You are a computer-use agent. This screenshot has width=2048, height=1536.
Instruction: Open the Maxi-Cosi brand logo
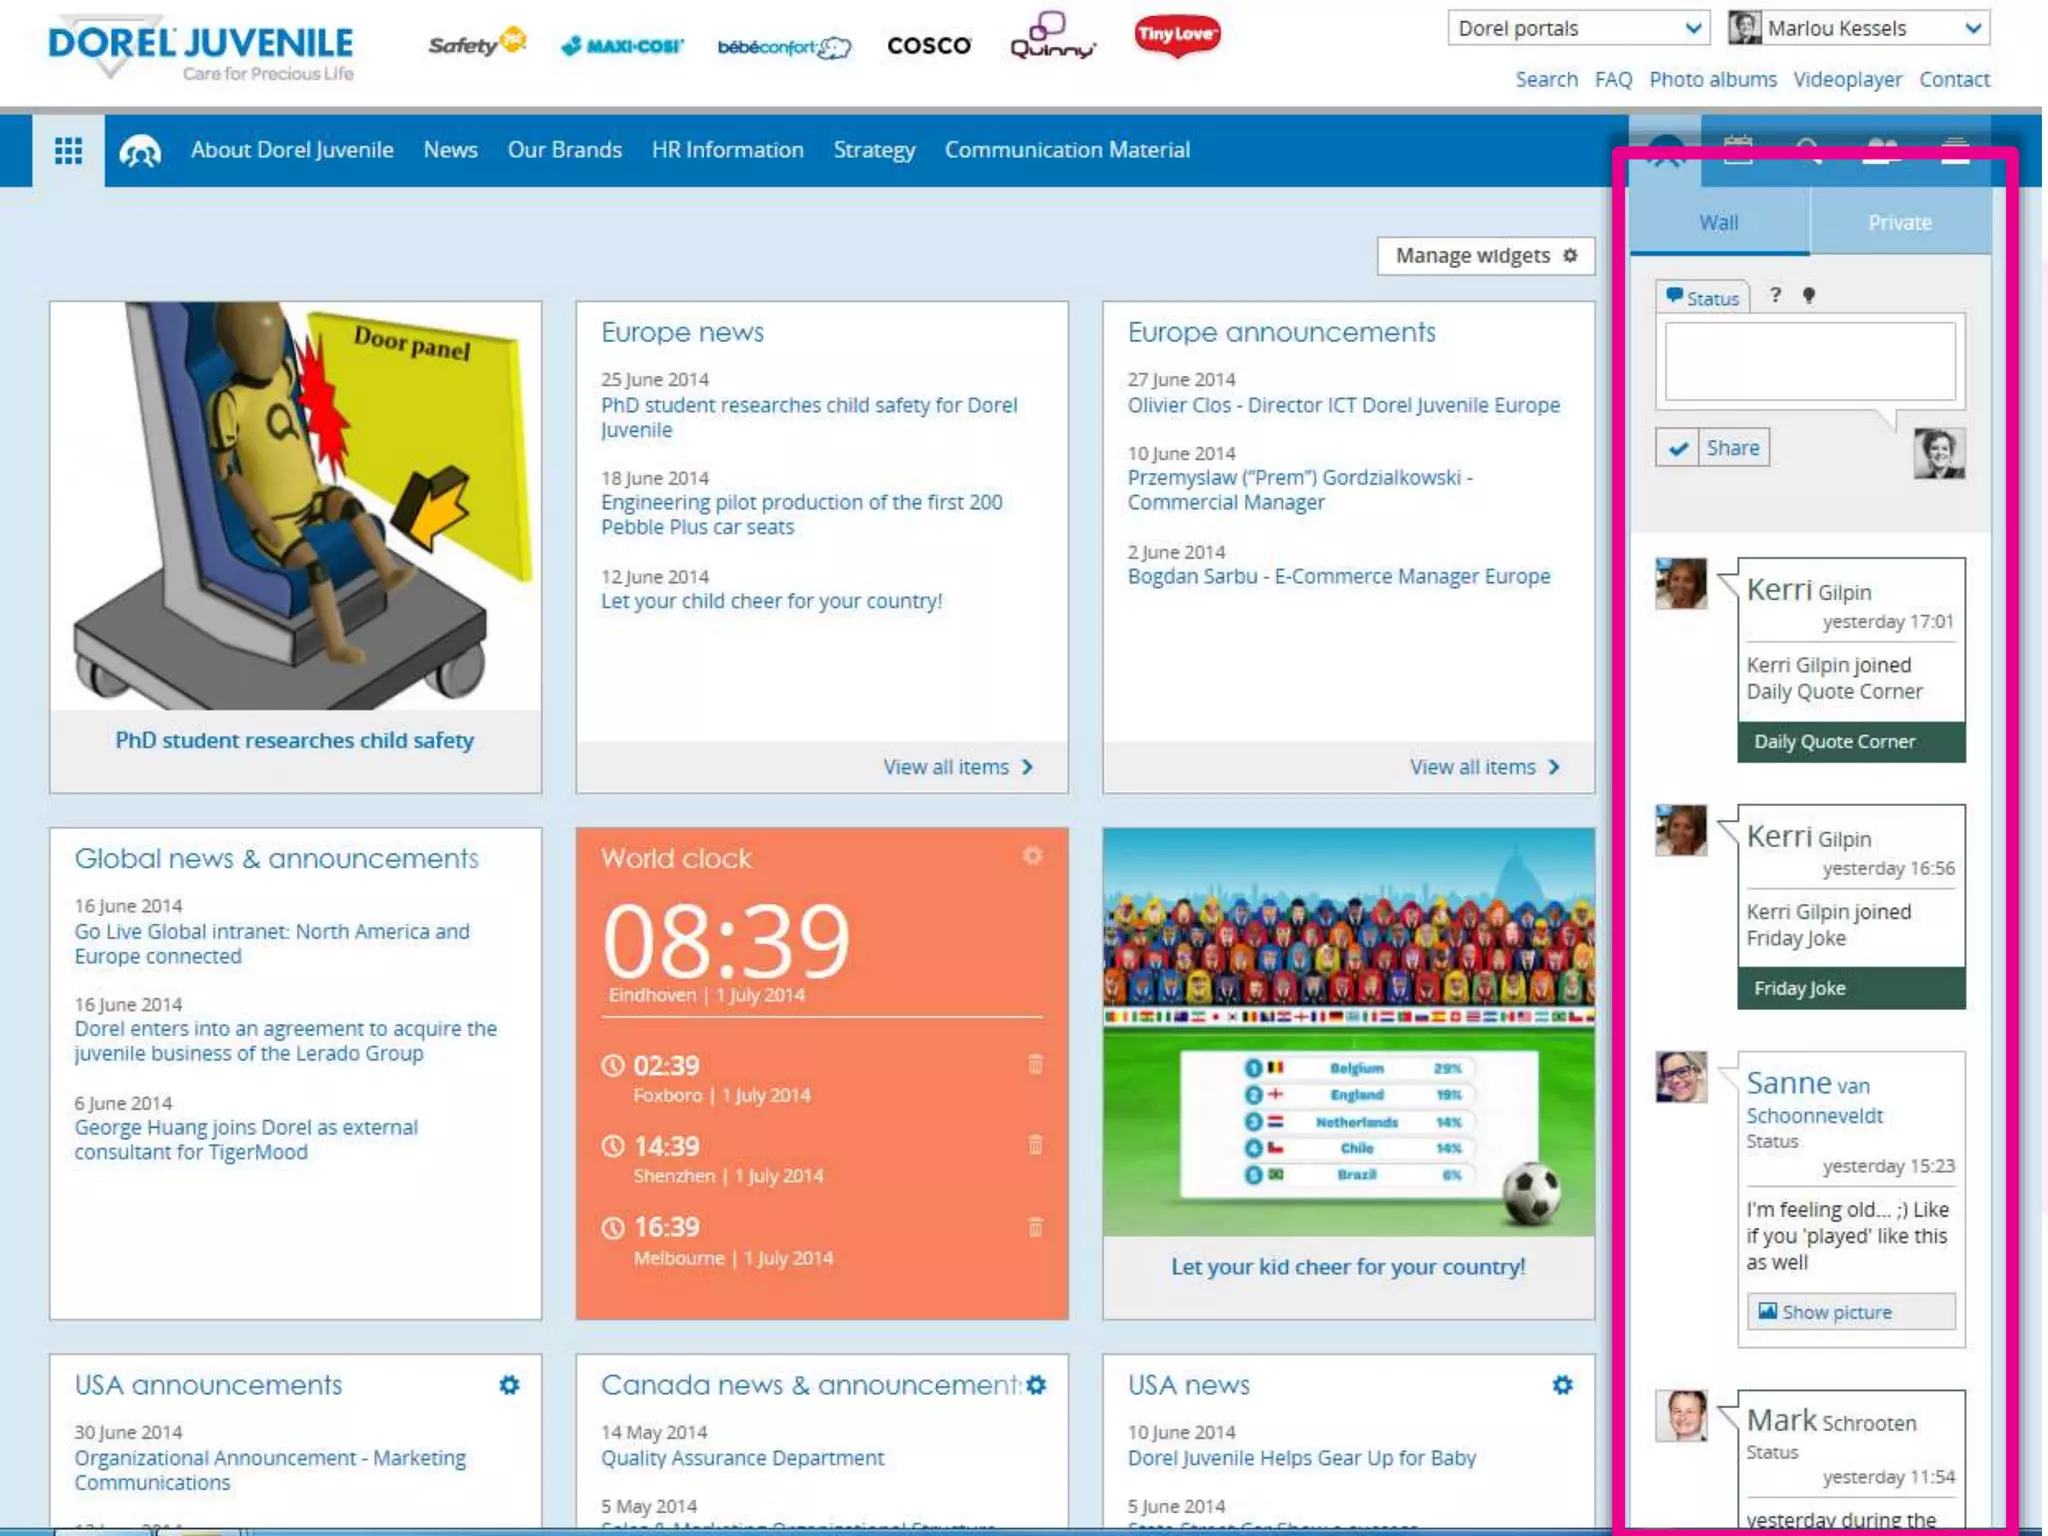[622, 46]
